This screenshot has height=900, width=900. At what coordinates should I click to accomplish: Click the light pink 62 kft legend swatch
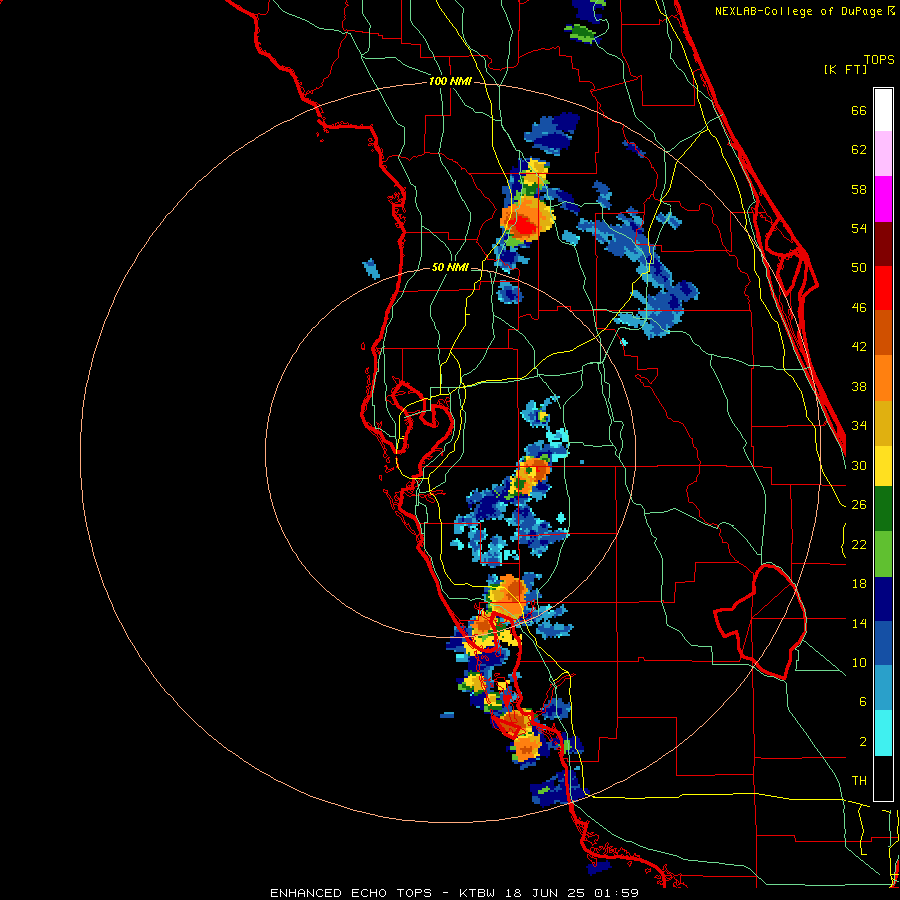pos(883,154)
